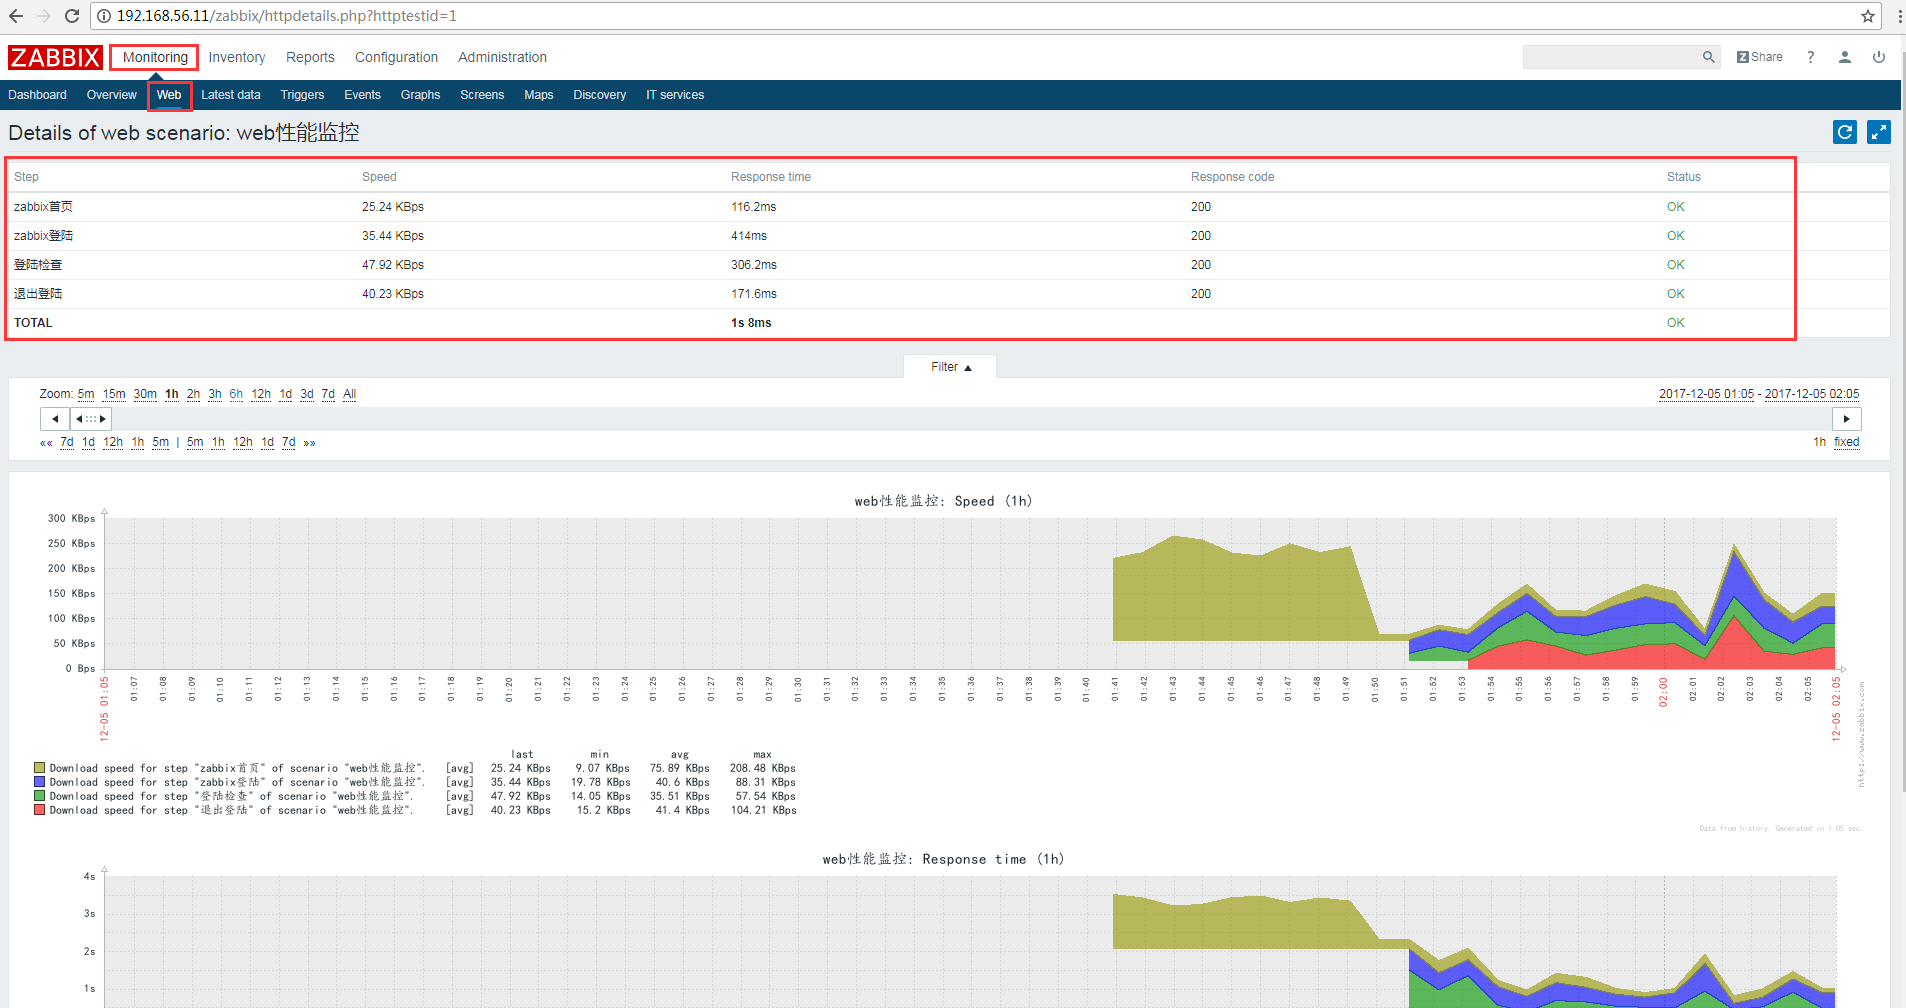
Task: Click the Speed column header
Action: 379,177
